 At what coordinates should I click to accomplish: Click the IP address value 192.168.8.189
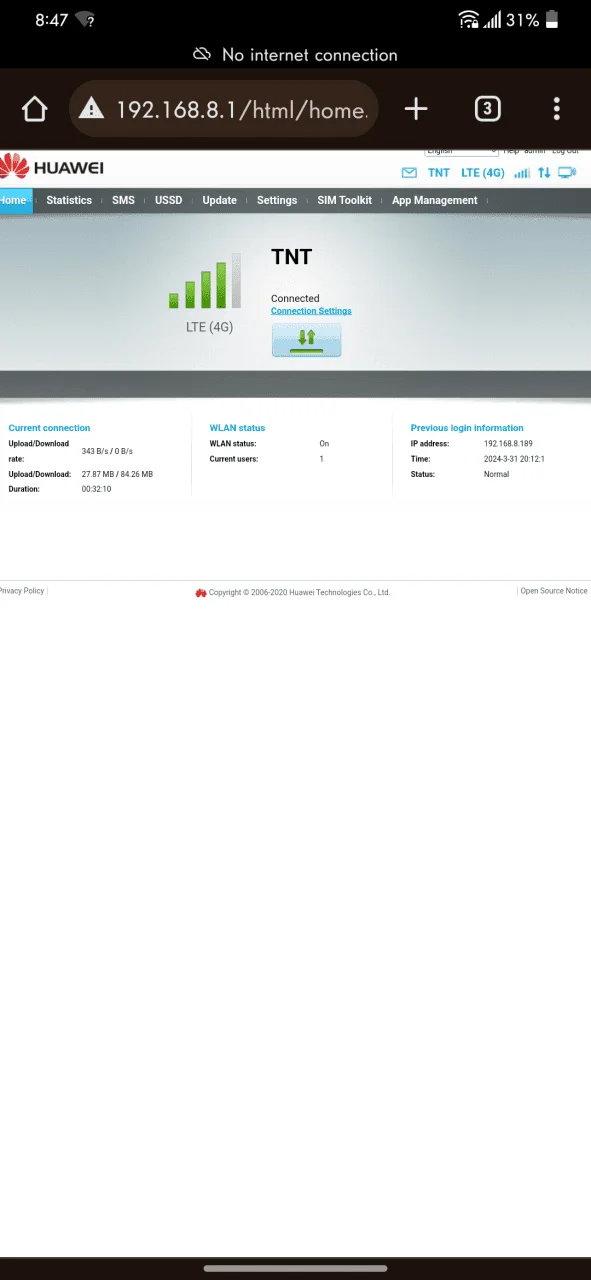pos(509,443)
